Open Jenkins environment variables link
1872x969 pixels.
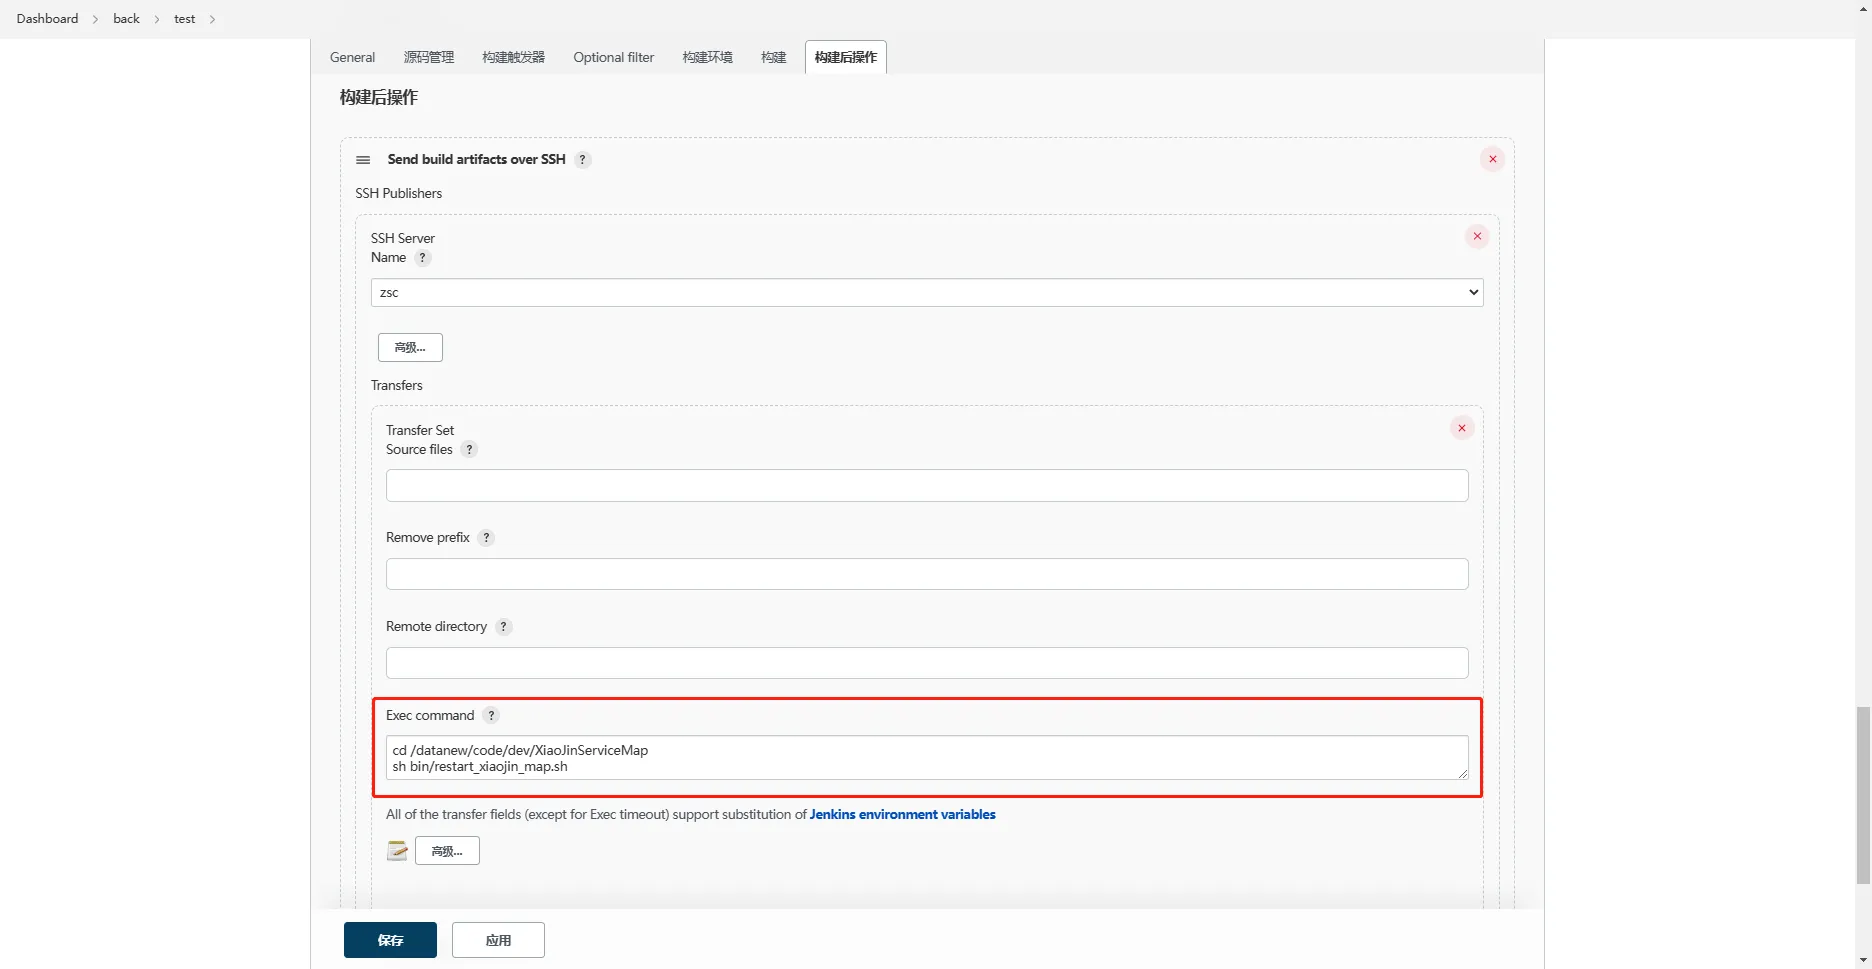tap(902, 815)
